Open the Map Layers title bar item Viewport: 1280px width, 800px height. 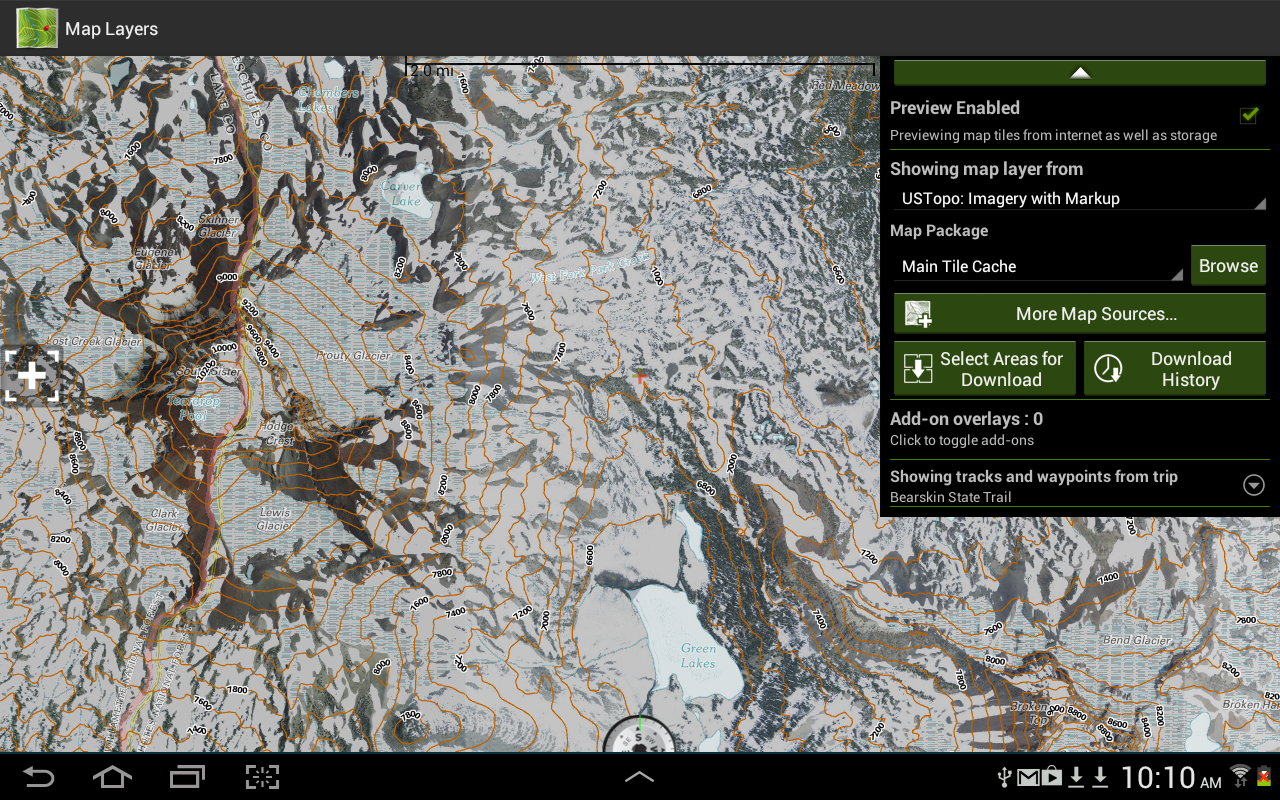[110, 28]
